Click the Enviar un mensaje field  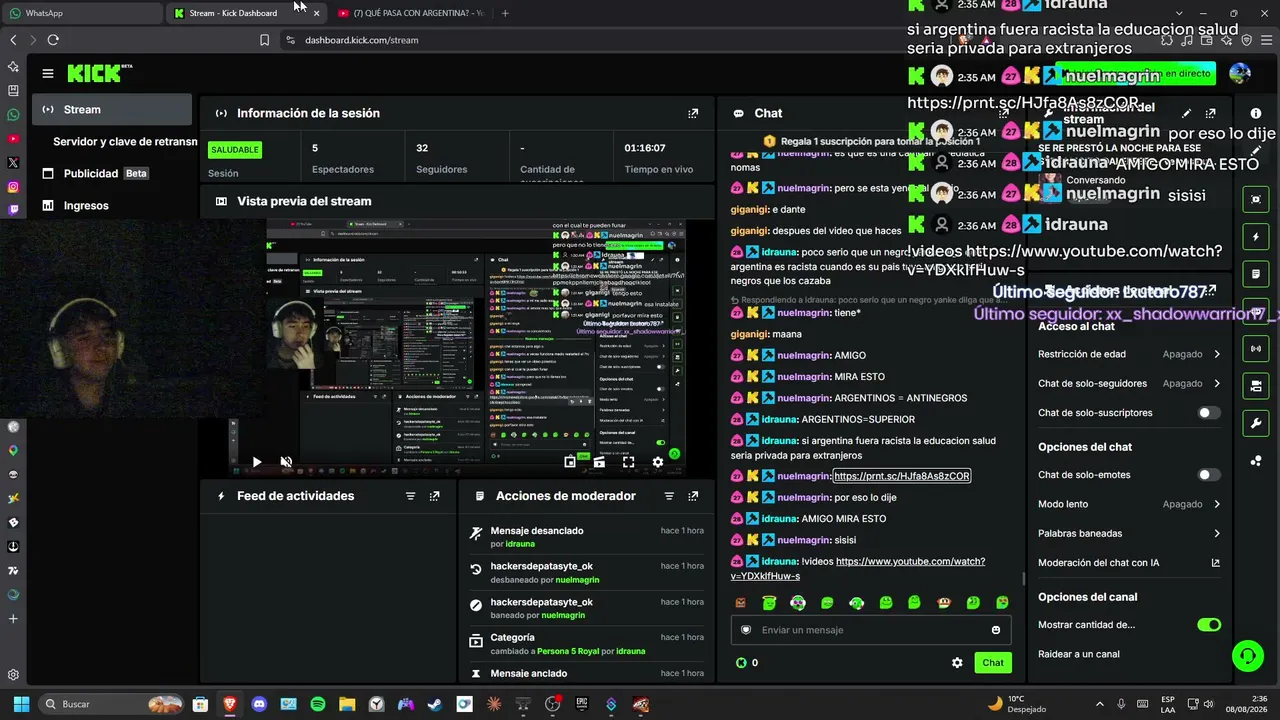(x=871, y=630)
